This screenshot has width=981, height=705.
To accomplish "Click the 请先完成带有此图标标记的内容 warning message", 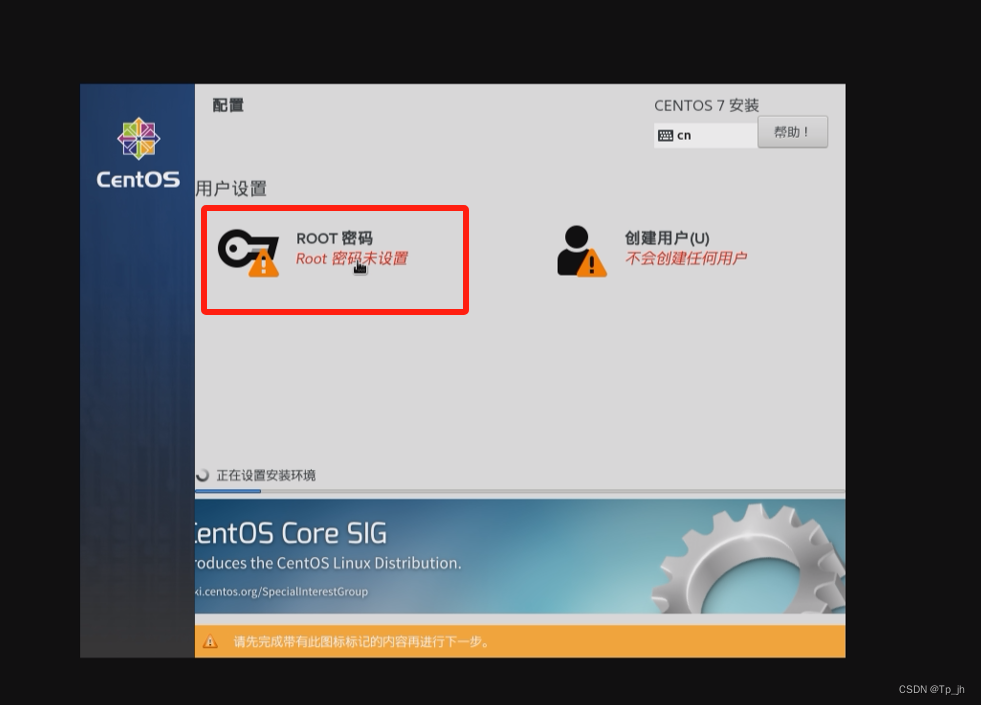I will pyautogui.click(x=362, y=642).
